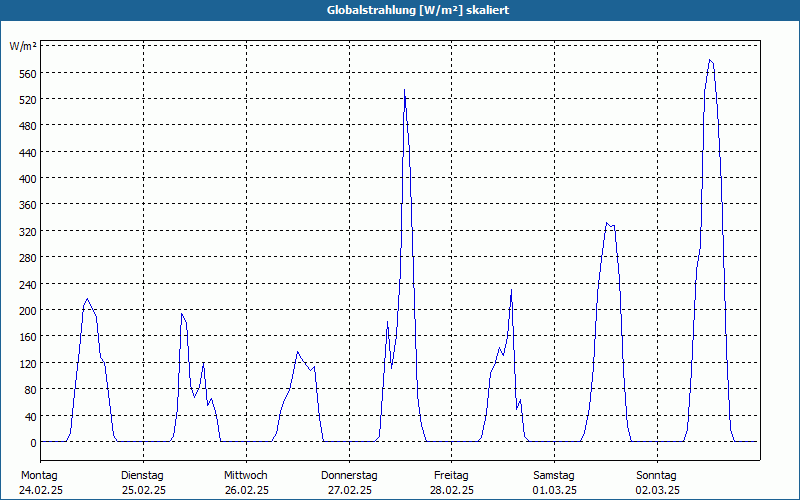Select the 0 y-axis value
The image size is (800, 500).
click(34, 443)
